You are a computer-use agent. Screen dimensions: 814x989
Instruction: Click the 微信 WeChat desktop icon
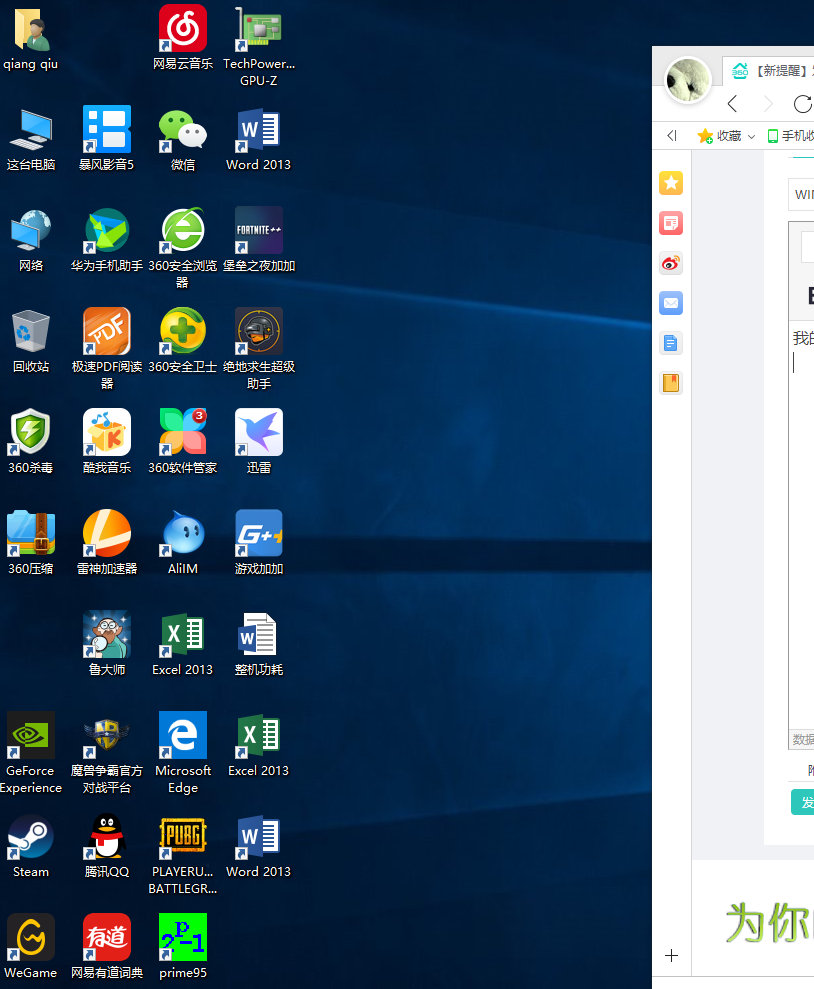tap(183, 131)
